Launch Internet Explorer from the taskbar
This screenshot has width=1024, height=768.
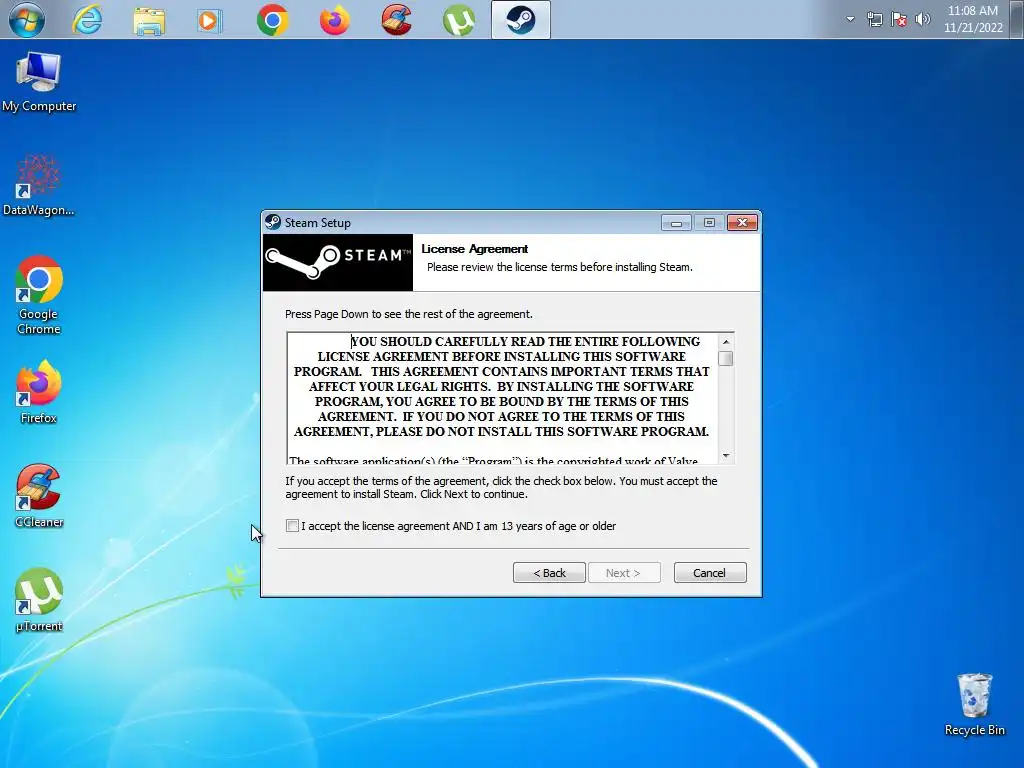click(x=88, y=20)
